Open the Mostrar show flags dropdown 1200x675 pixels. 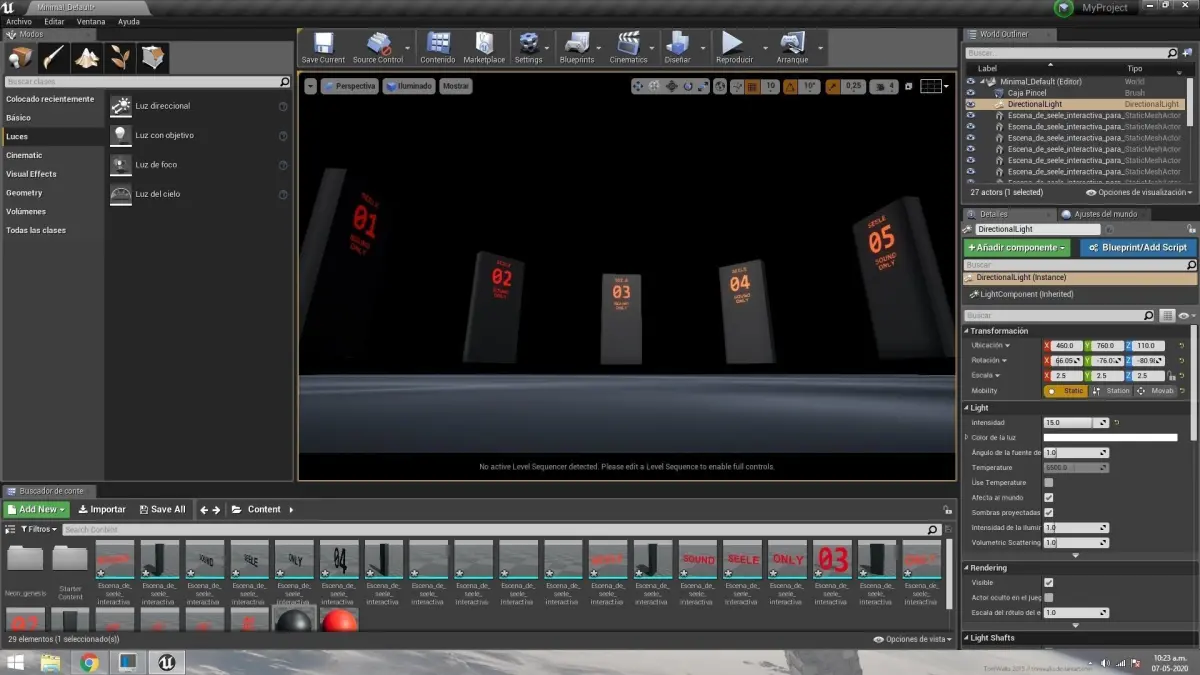455,86
